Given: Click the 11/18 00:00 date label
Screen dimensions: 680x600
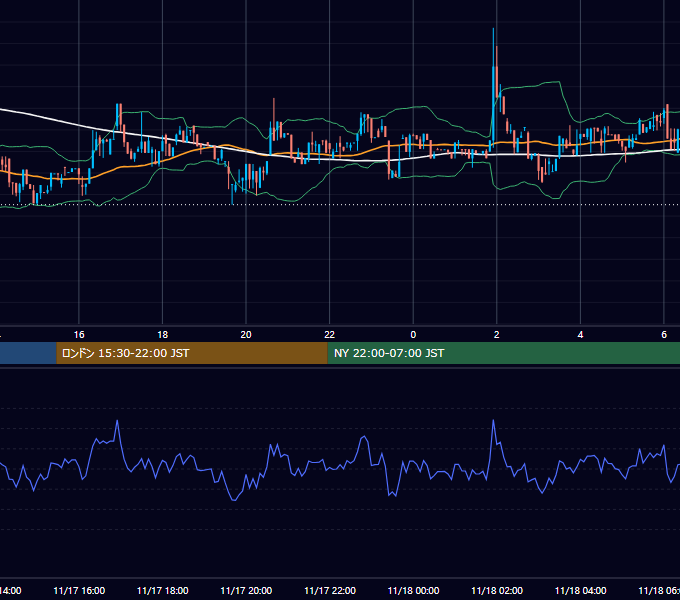Looking at the screenshot, I should (413, 591).
